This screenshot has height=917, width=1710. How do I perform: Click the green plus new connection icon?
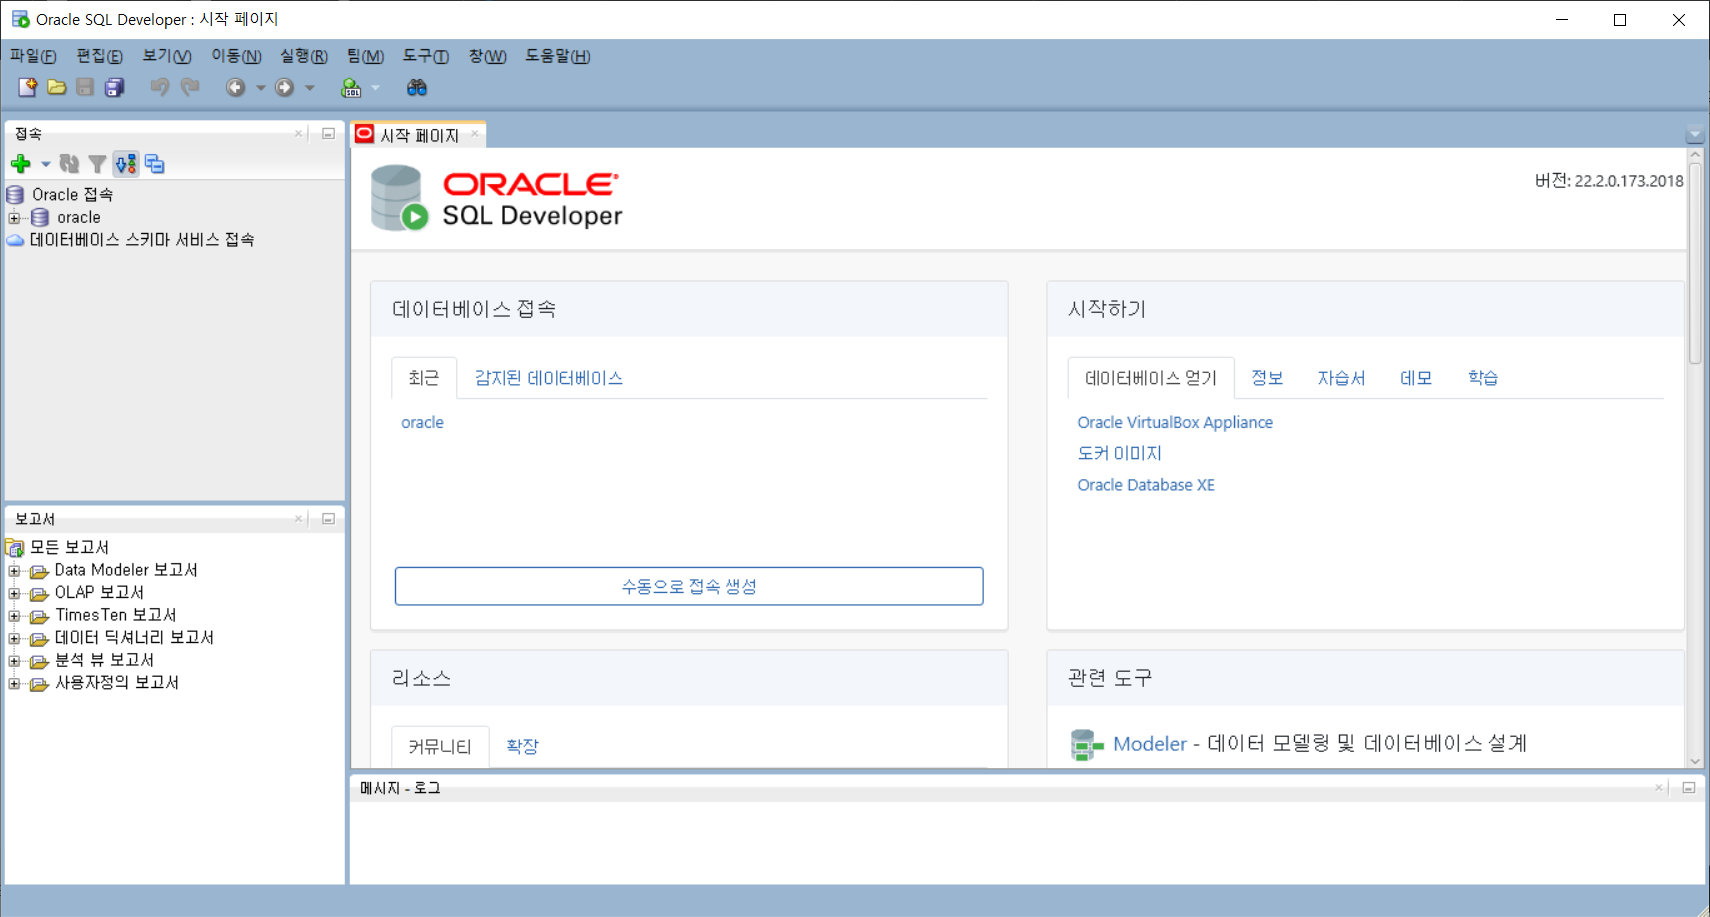click(x=21, y=163)
